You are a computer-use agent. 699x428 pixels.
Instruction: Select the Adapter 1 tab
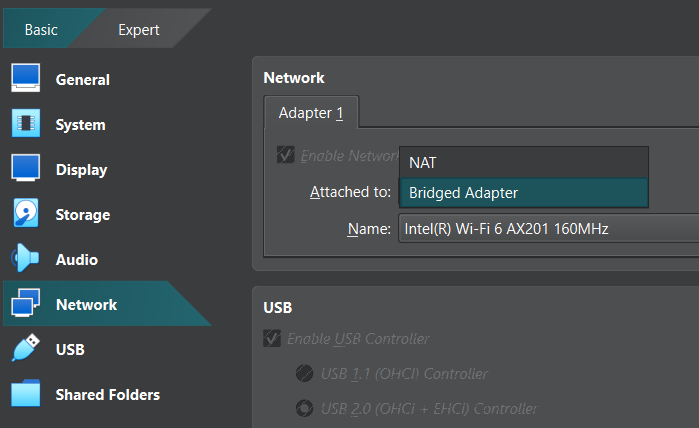click(311, 113)
